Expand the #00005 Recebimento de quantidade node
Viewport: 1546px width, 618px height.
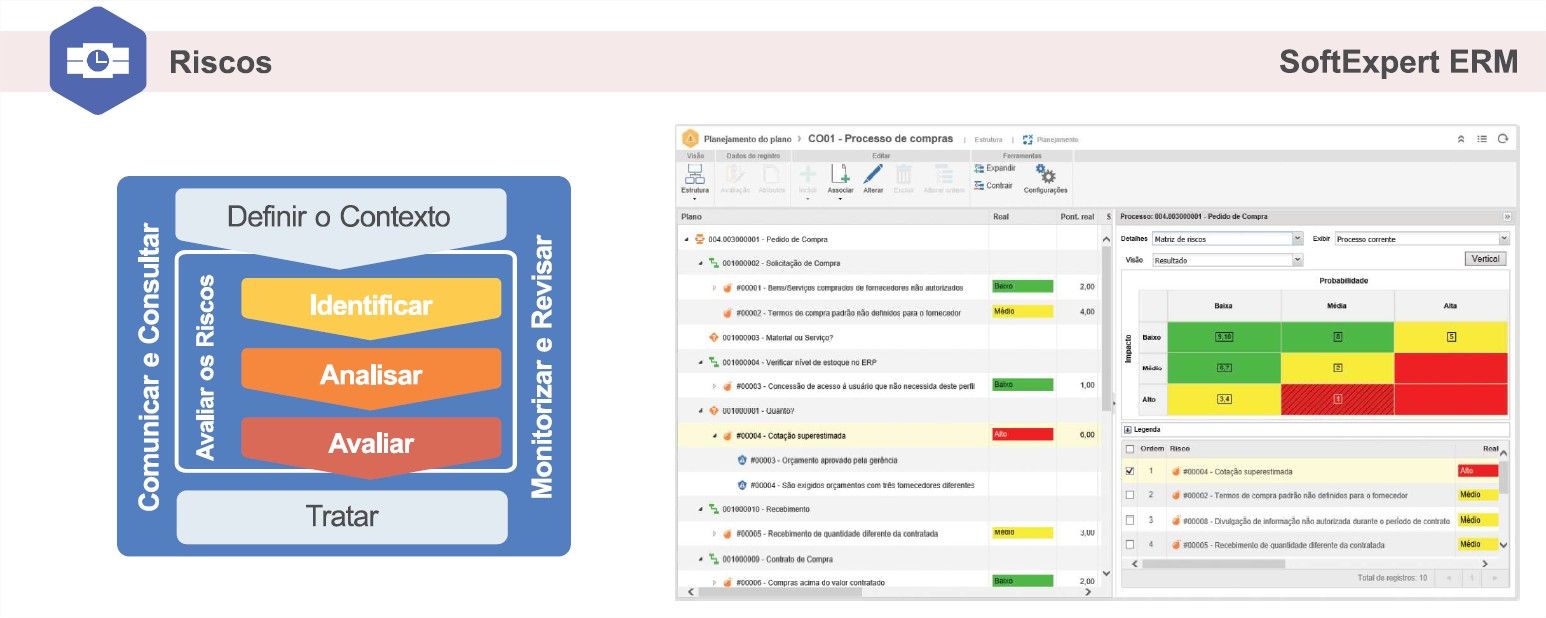point(714,534)
